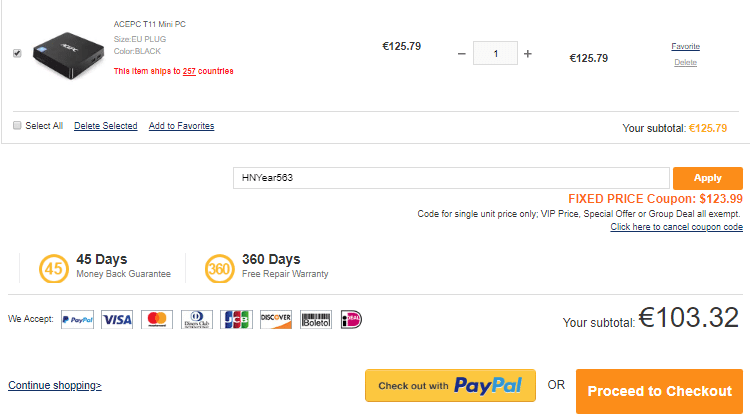Viewport: 750px width, 420px height.
Task: Click the Mastercard payment icon
Action: (156, 320)
